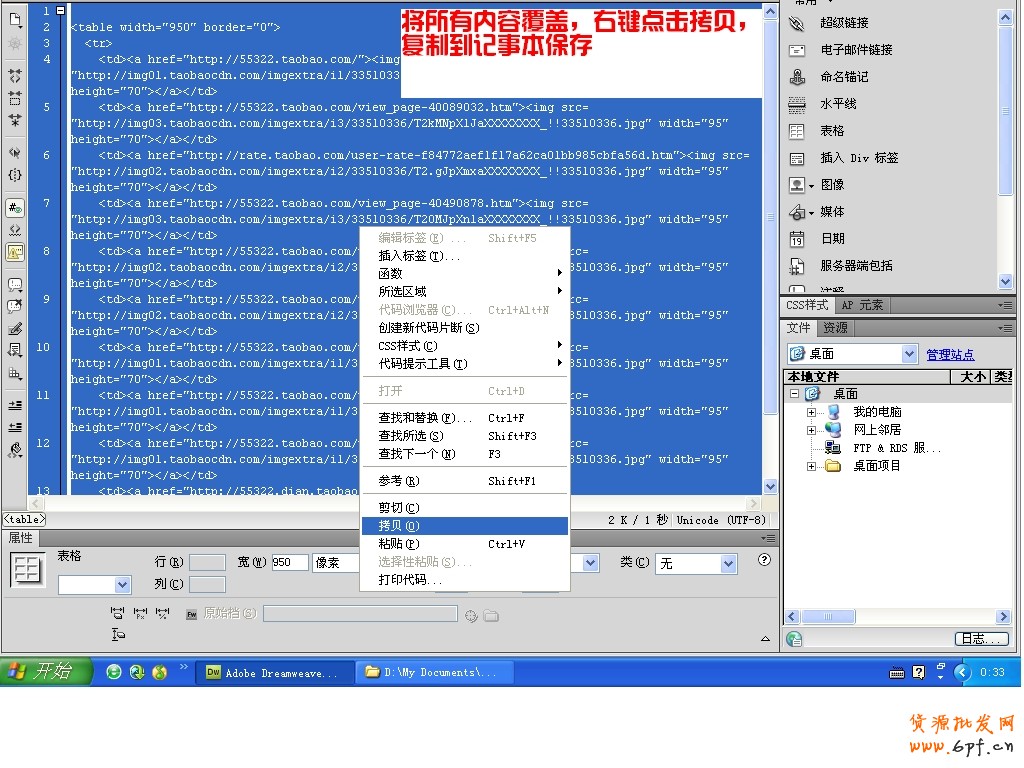Open the 媒体 (media) dropdown arrow
Viewport: 1024px width, 768px height.
tap(811, 211)
